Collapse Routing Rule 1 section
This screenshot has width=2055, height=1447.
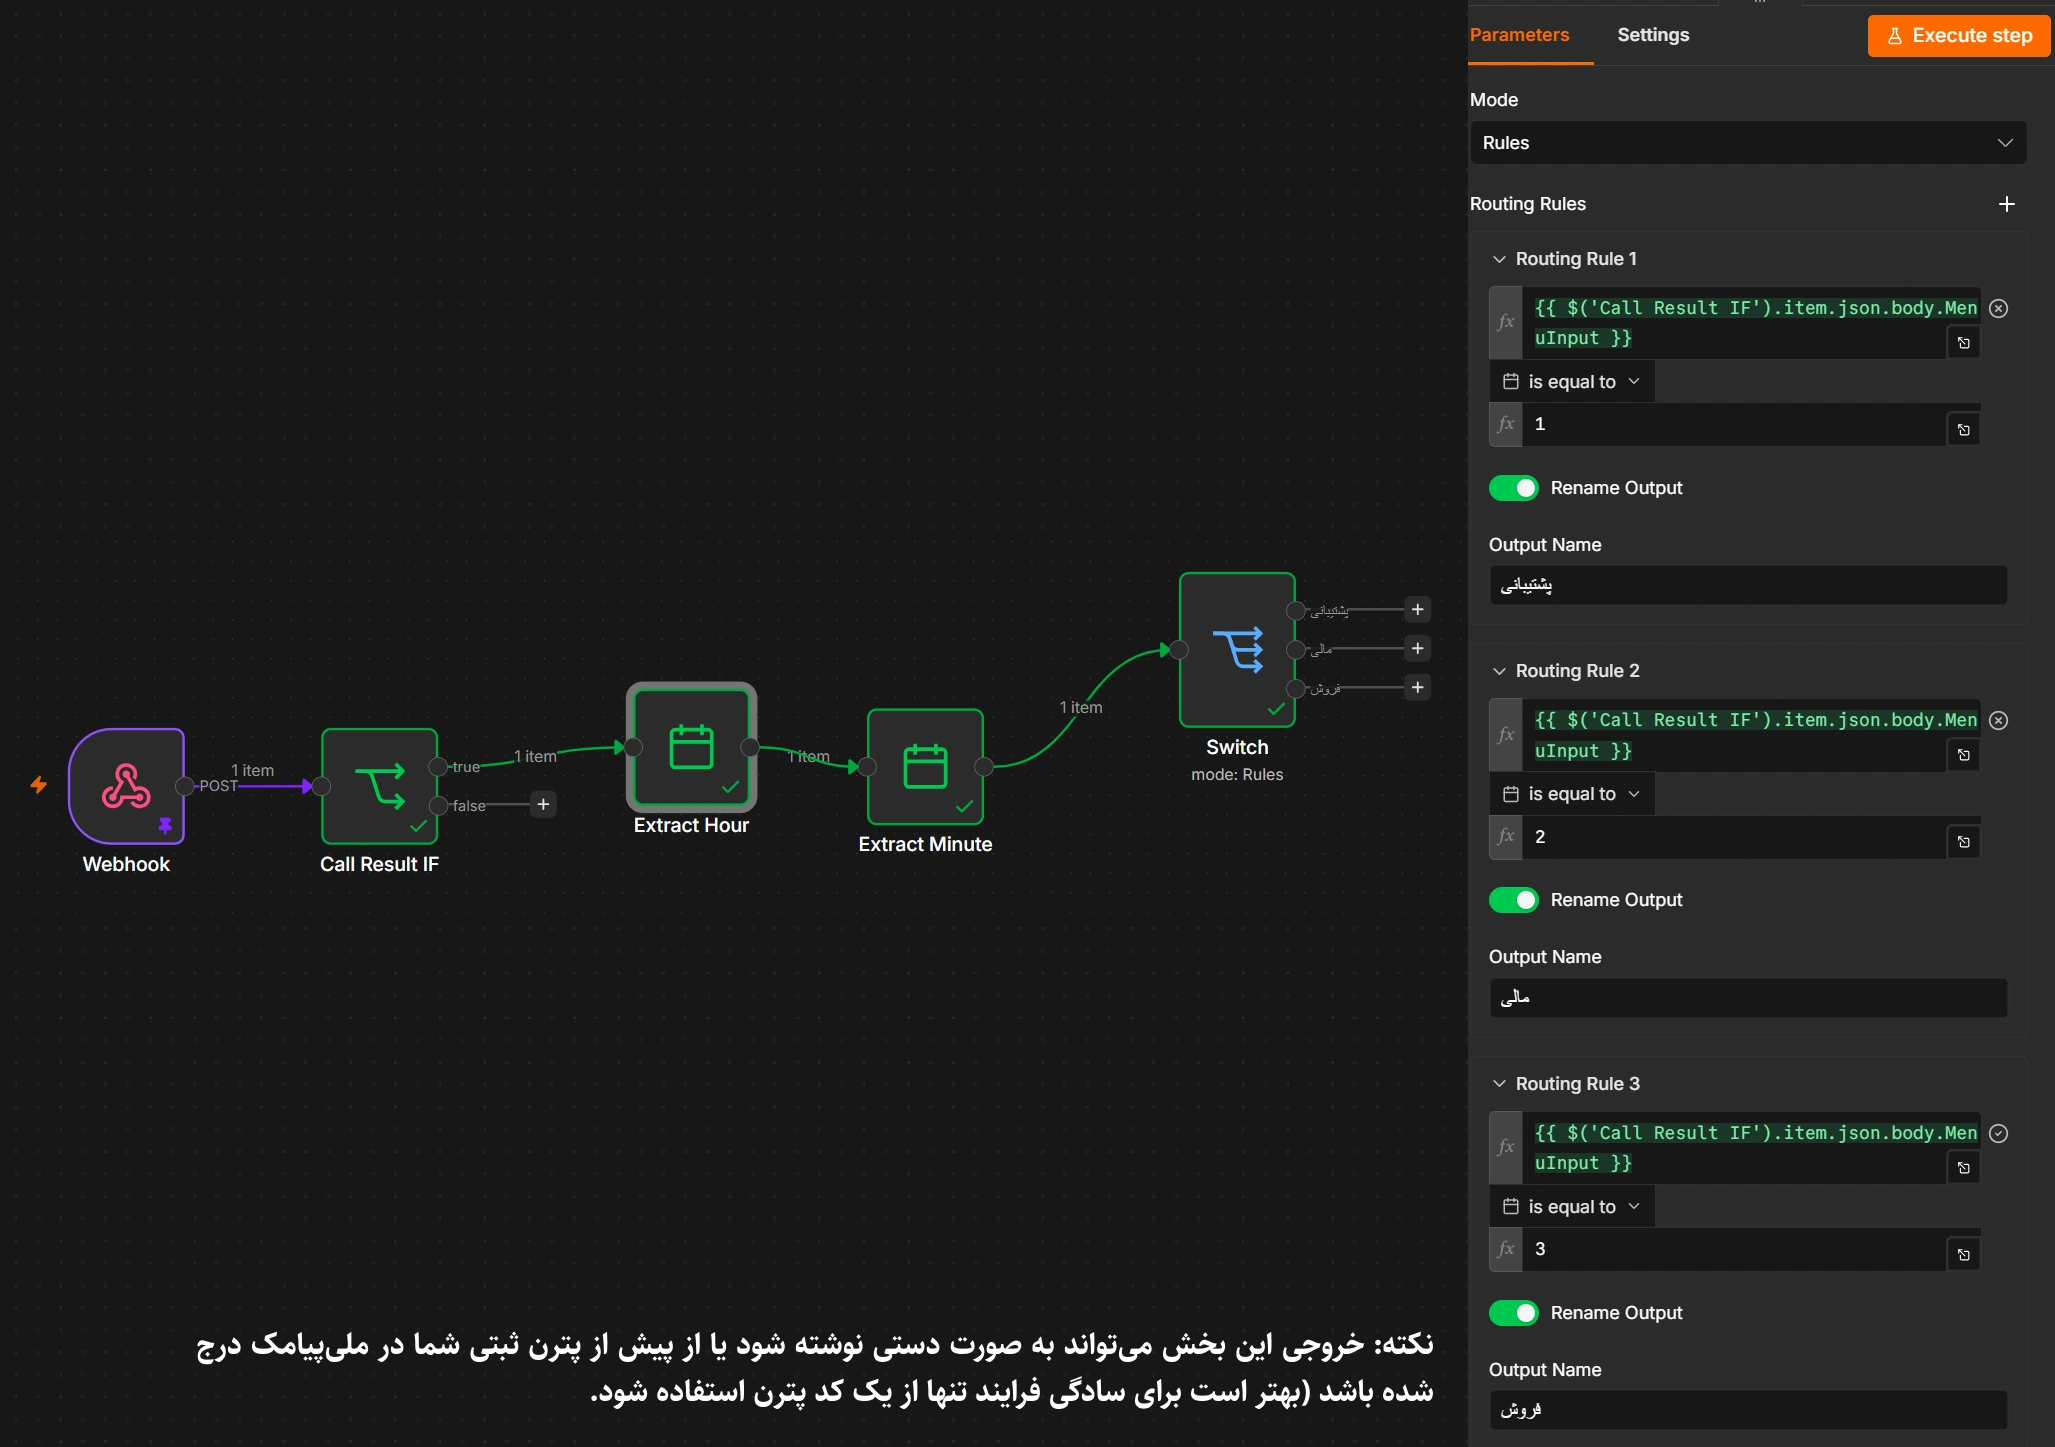[1499, 259]
